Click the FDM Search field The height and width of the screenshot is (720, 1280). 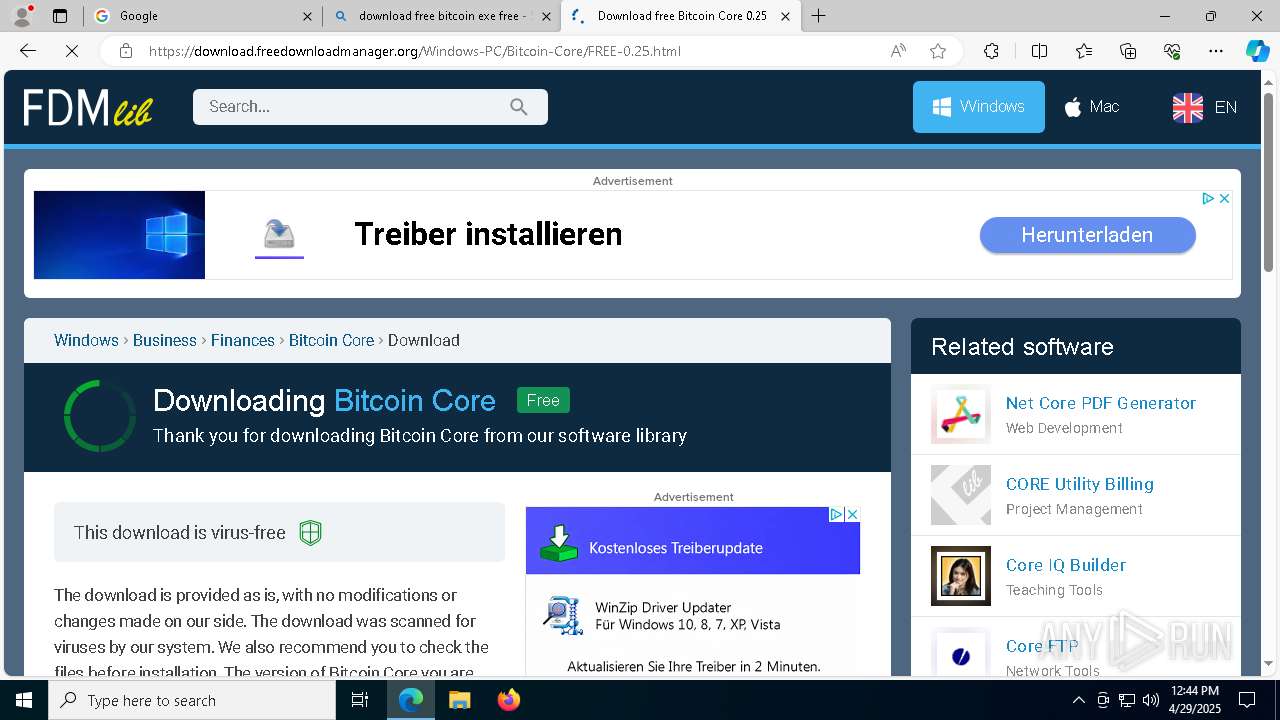(x=370, y=107)
